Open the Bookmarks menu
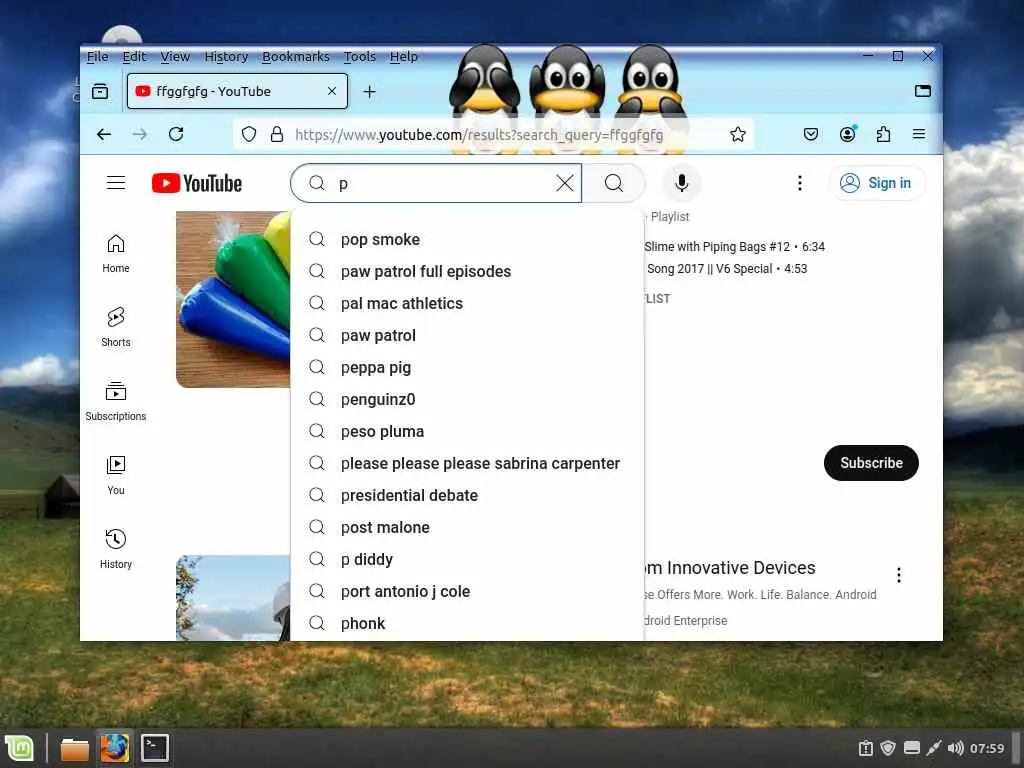1024x768 pixels. (x=296, y=57)
